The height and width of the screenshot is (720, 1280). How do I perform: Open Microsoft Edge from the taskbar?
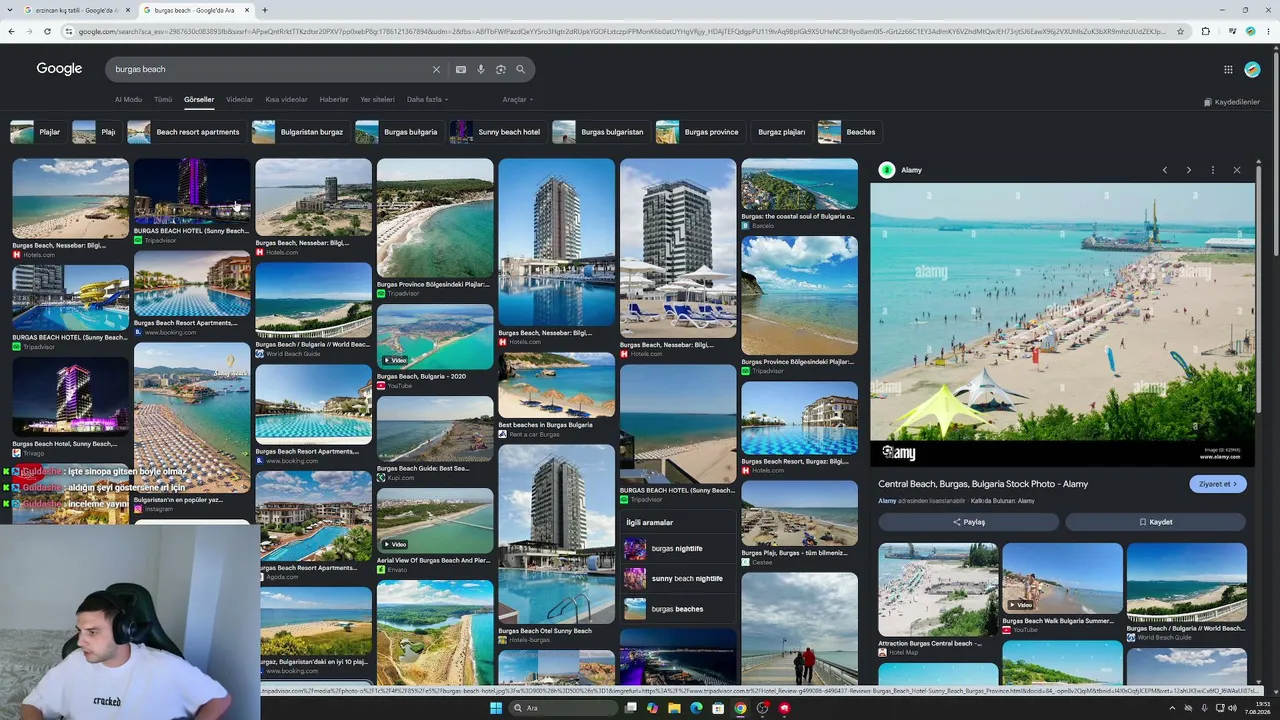coord(696,708)
